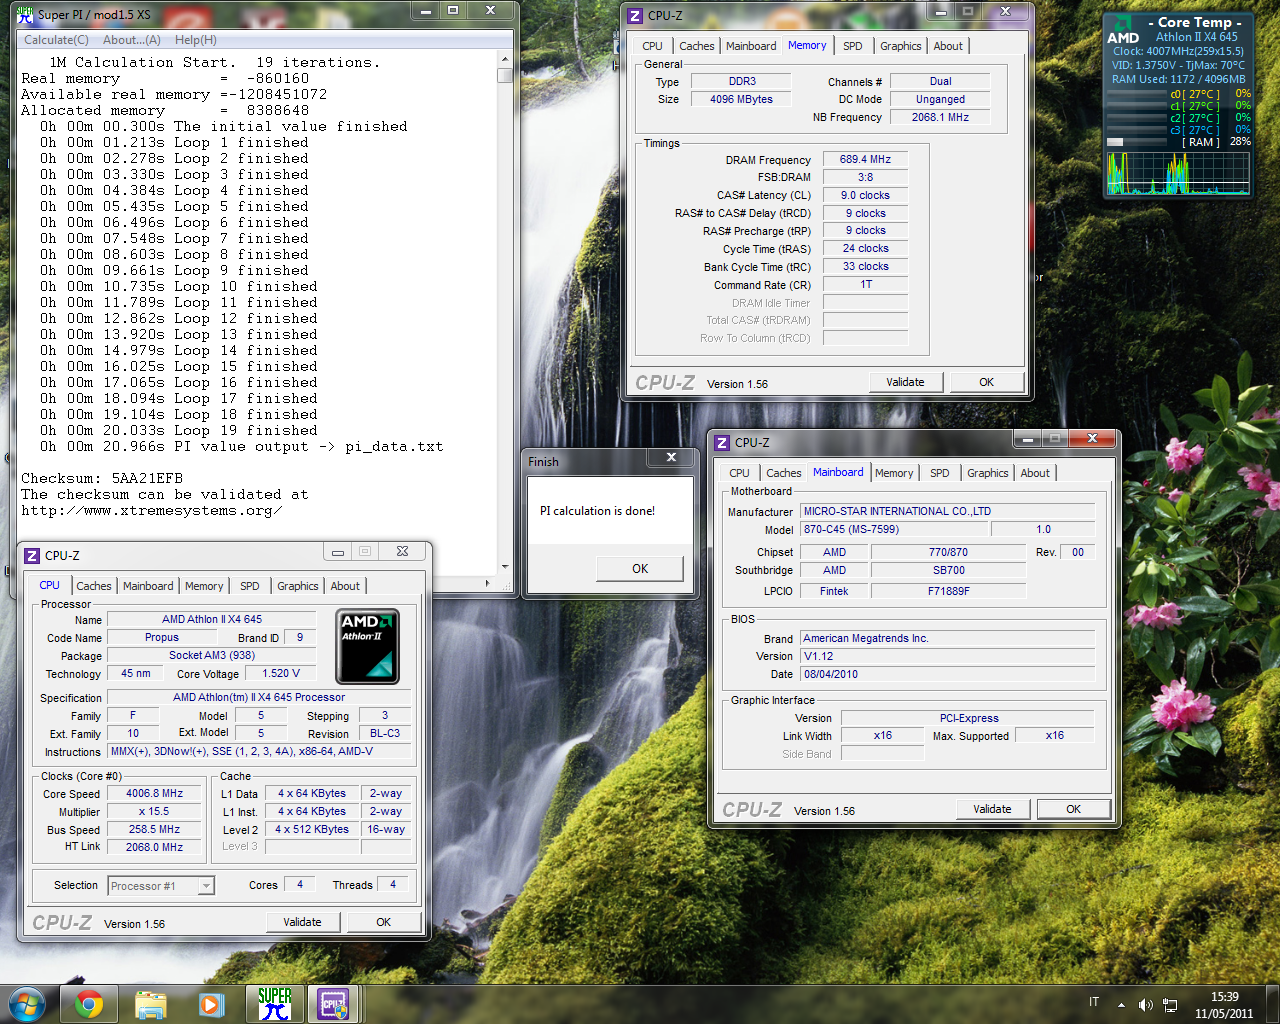Click Level 2 4 x 512 KBytes field
This screenshot has width=1280, height=1024.
(312, 829)
